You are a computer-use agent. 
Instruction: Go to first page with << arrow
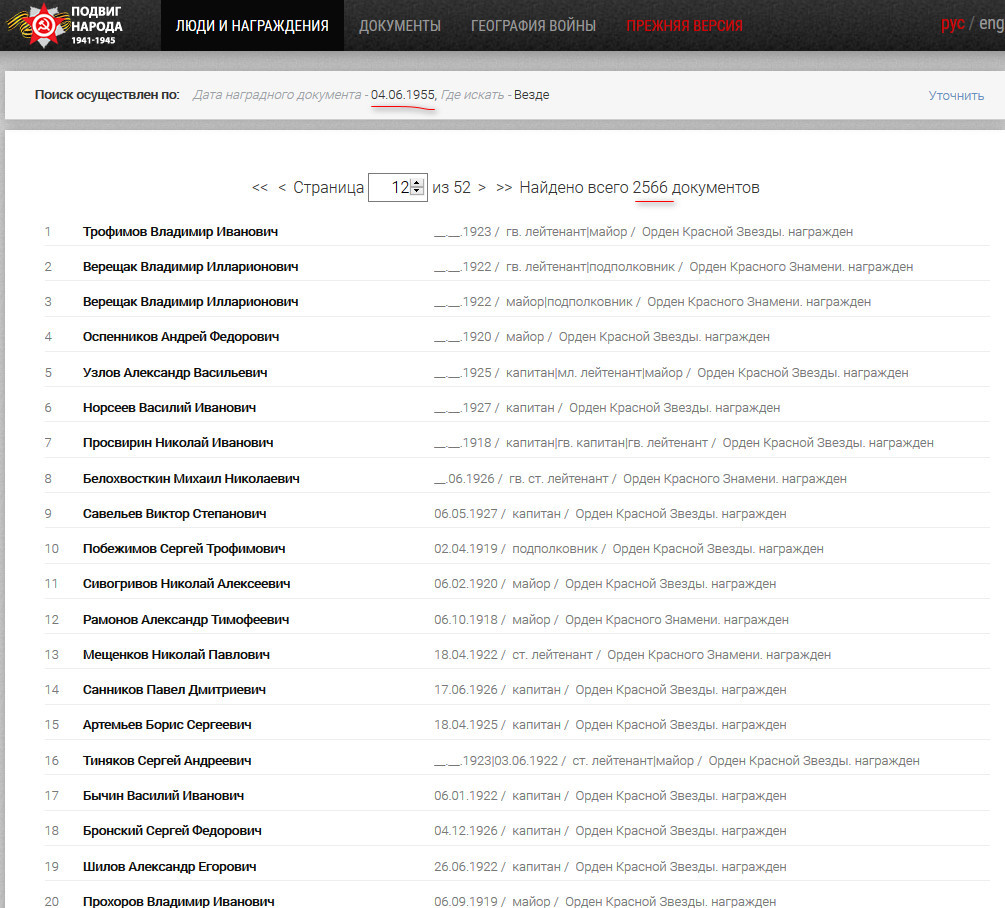click(x=260, y=188)
